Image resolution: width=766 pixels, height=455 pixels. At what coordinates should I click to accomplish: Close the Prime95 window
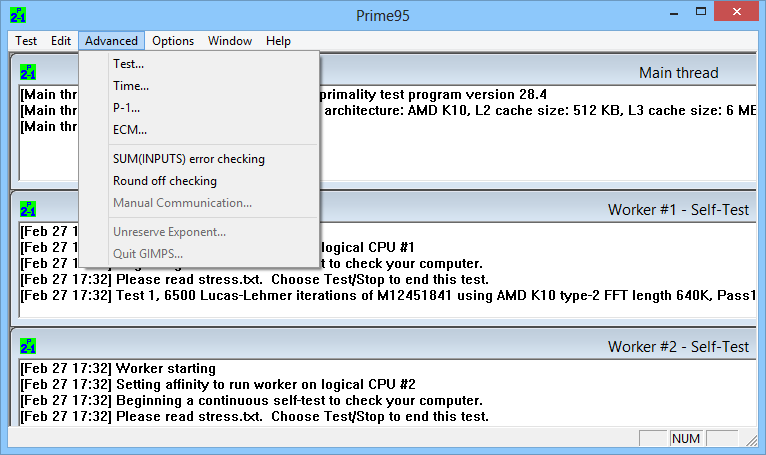point(737,12)
